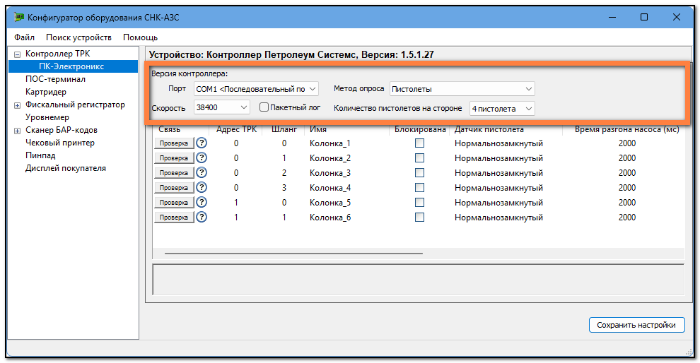Click Связь column header
700x363 pixels.
(169, 129)
